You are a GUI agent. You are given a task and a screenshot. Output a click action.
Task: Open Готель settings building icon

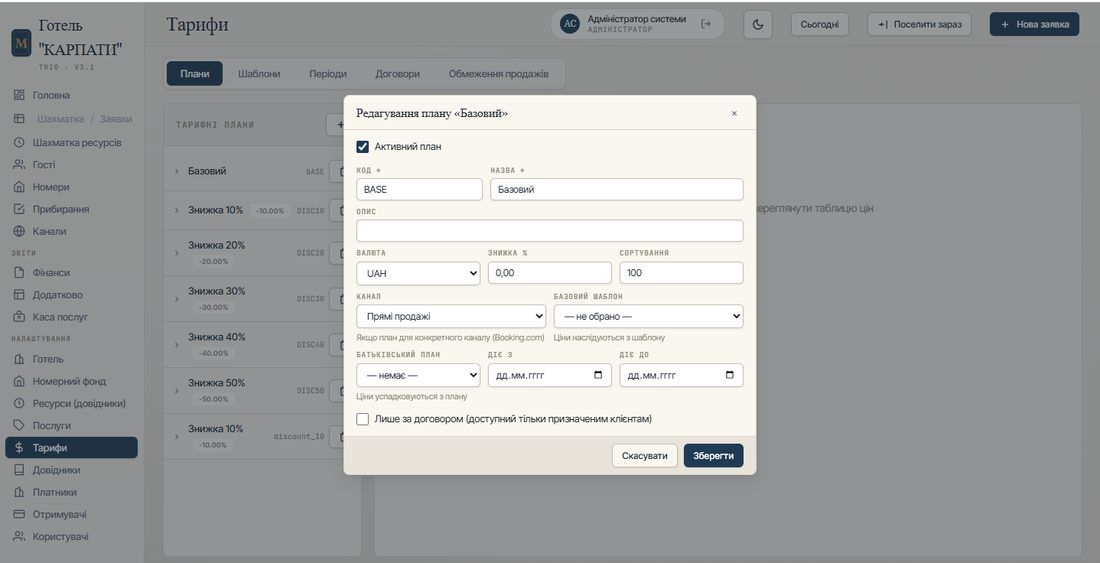(20, 359)
